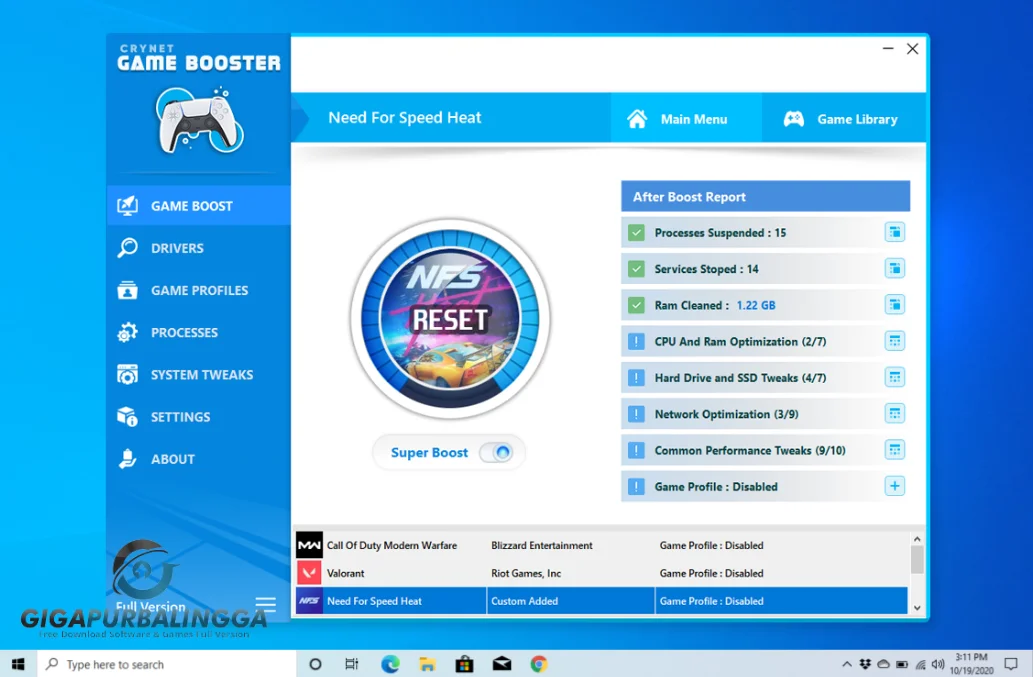Viewport: 1033px width, 677px height.
Task: Click the CPU And Ram Optimization alert icon
Action: tap(636, 341)
